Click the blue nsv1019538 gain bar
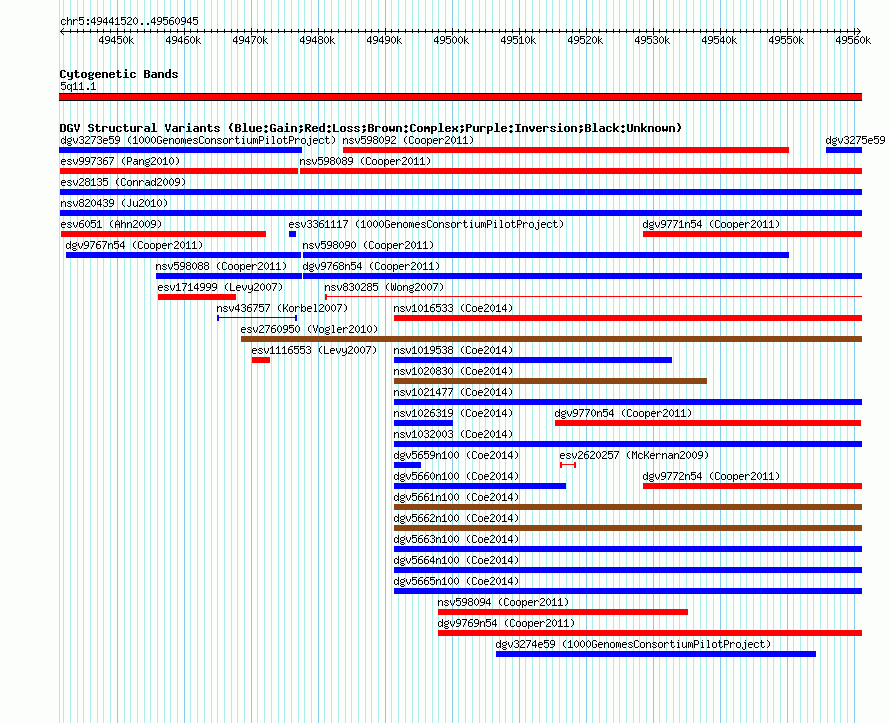890x723 pixels. (533, 360)
